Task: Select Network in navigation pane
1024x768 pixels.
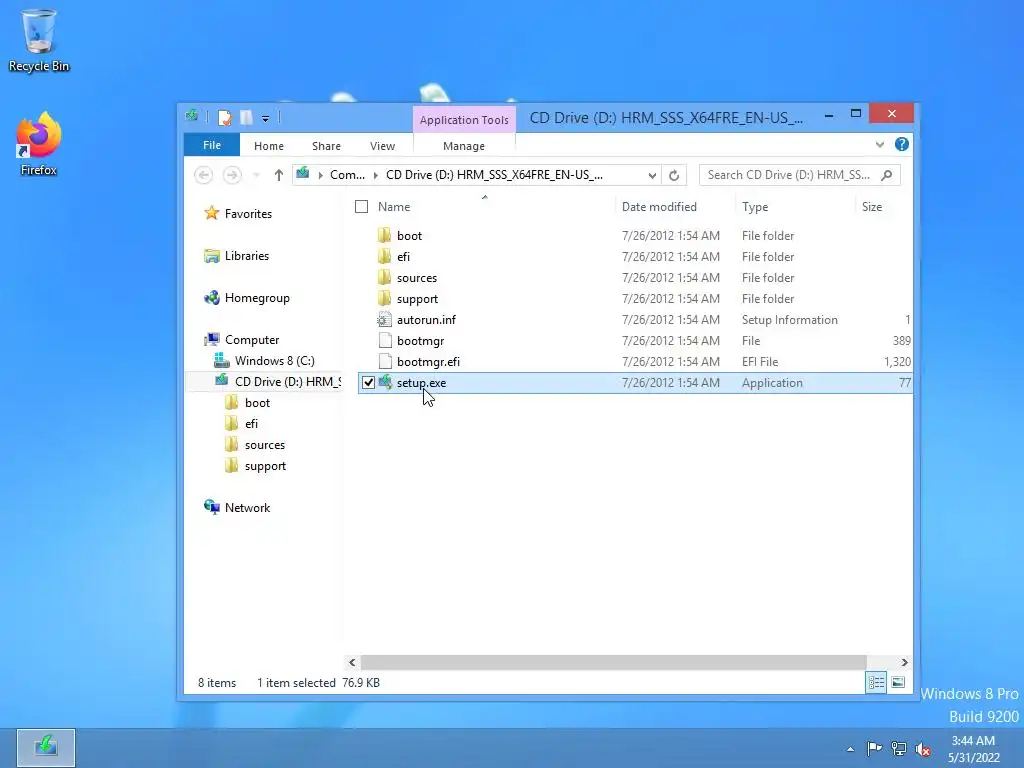Action: 247,507
